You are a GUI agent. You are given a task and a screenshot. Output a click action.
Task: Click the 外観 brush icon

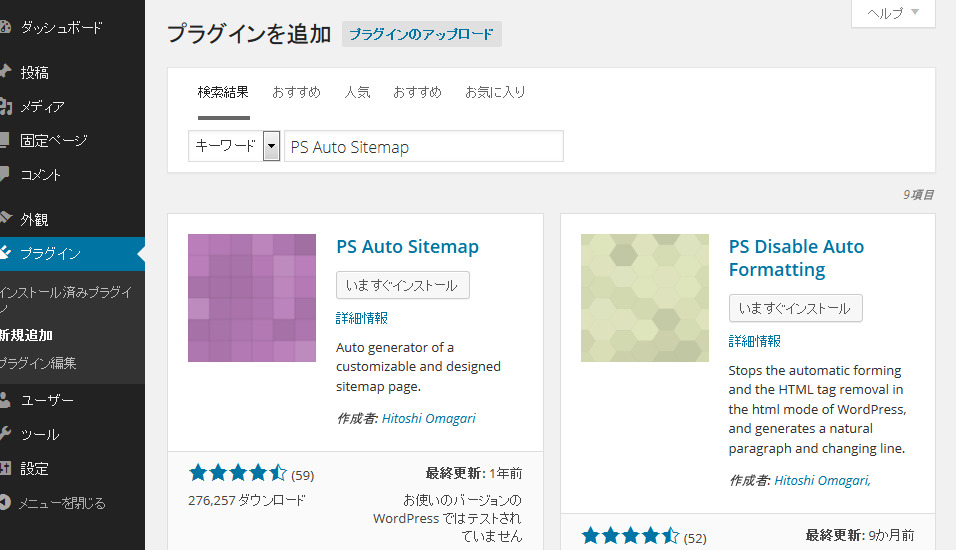5,218
